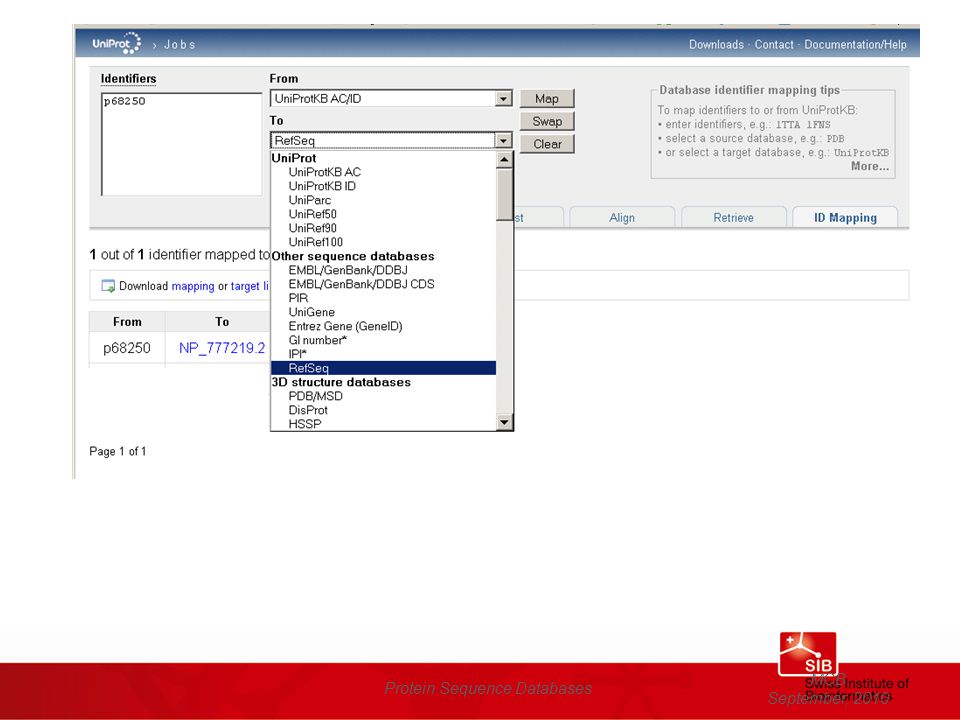Switch to the Align tab
The height and width of the screenshot is (720, 960).
[x=621, y=217]
